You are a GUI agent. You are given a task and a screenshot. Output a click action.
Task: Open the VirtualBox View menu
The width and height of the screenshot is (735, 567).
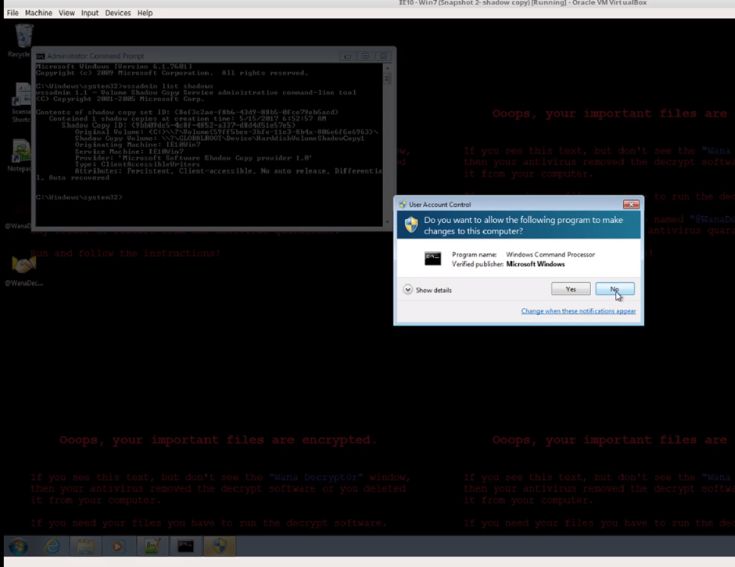click(x=67, y=13)
